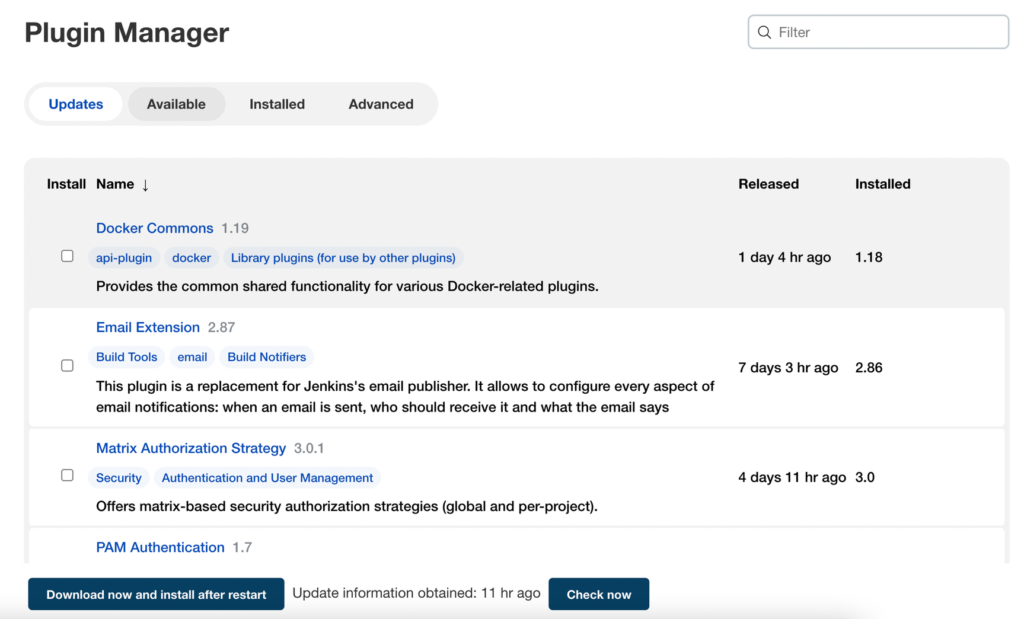
Task: Click the Matrix Authorization description text
Action: pos(347,506)
